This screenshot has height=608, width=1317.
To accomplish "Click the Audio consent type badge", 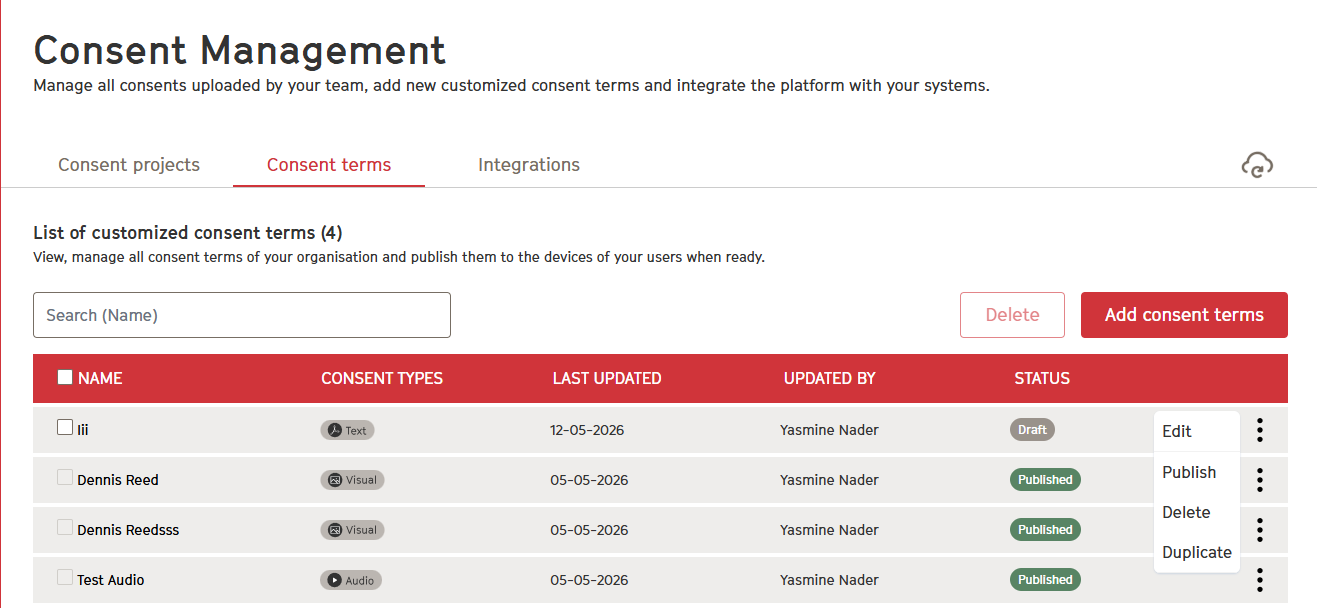I will (x=351, y=580).
